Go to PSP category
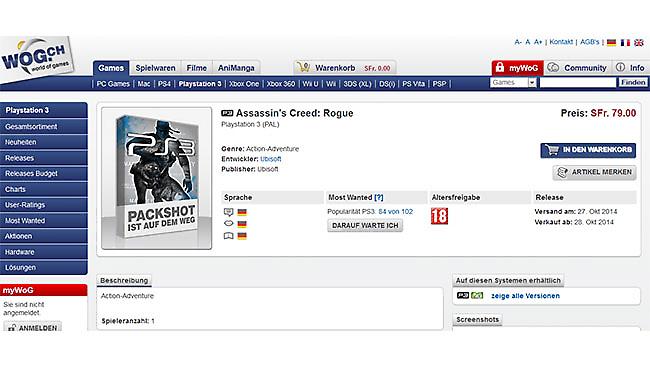The width and height of the screenshot is (650, 366). click(x=439, y=84)
